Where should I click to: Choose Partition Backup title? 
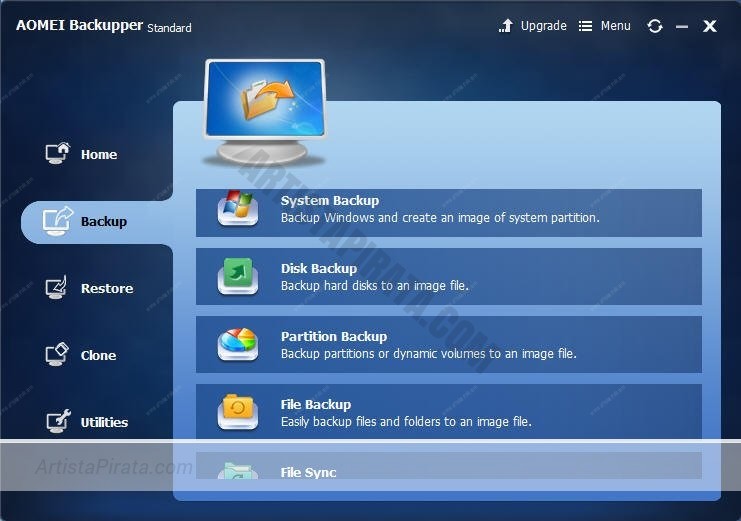click(x=334, y=337)
